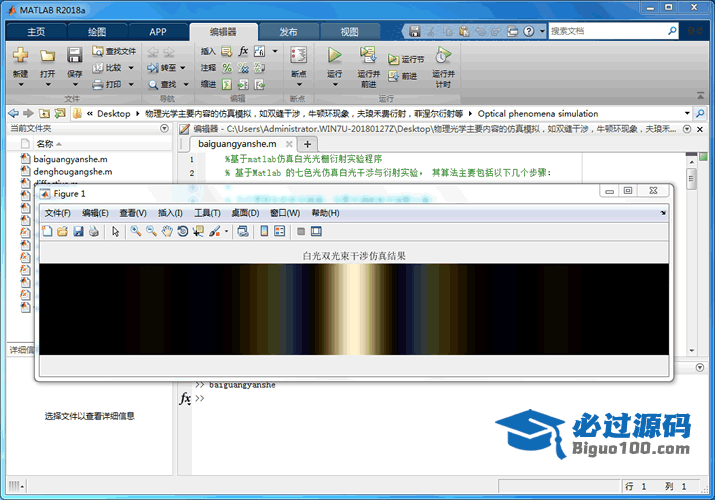Click the green Run (运行) icon
The height and width of the screenshot is (500, 715).
334,55
